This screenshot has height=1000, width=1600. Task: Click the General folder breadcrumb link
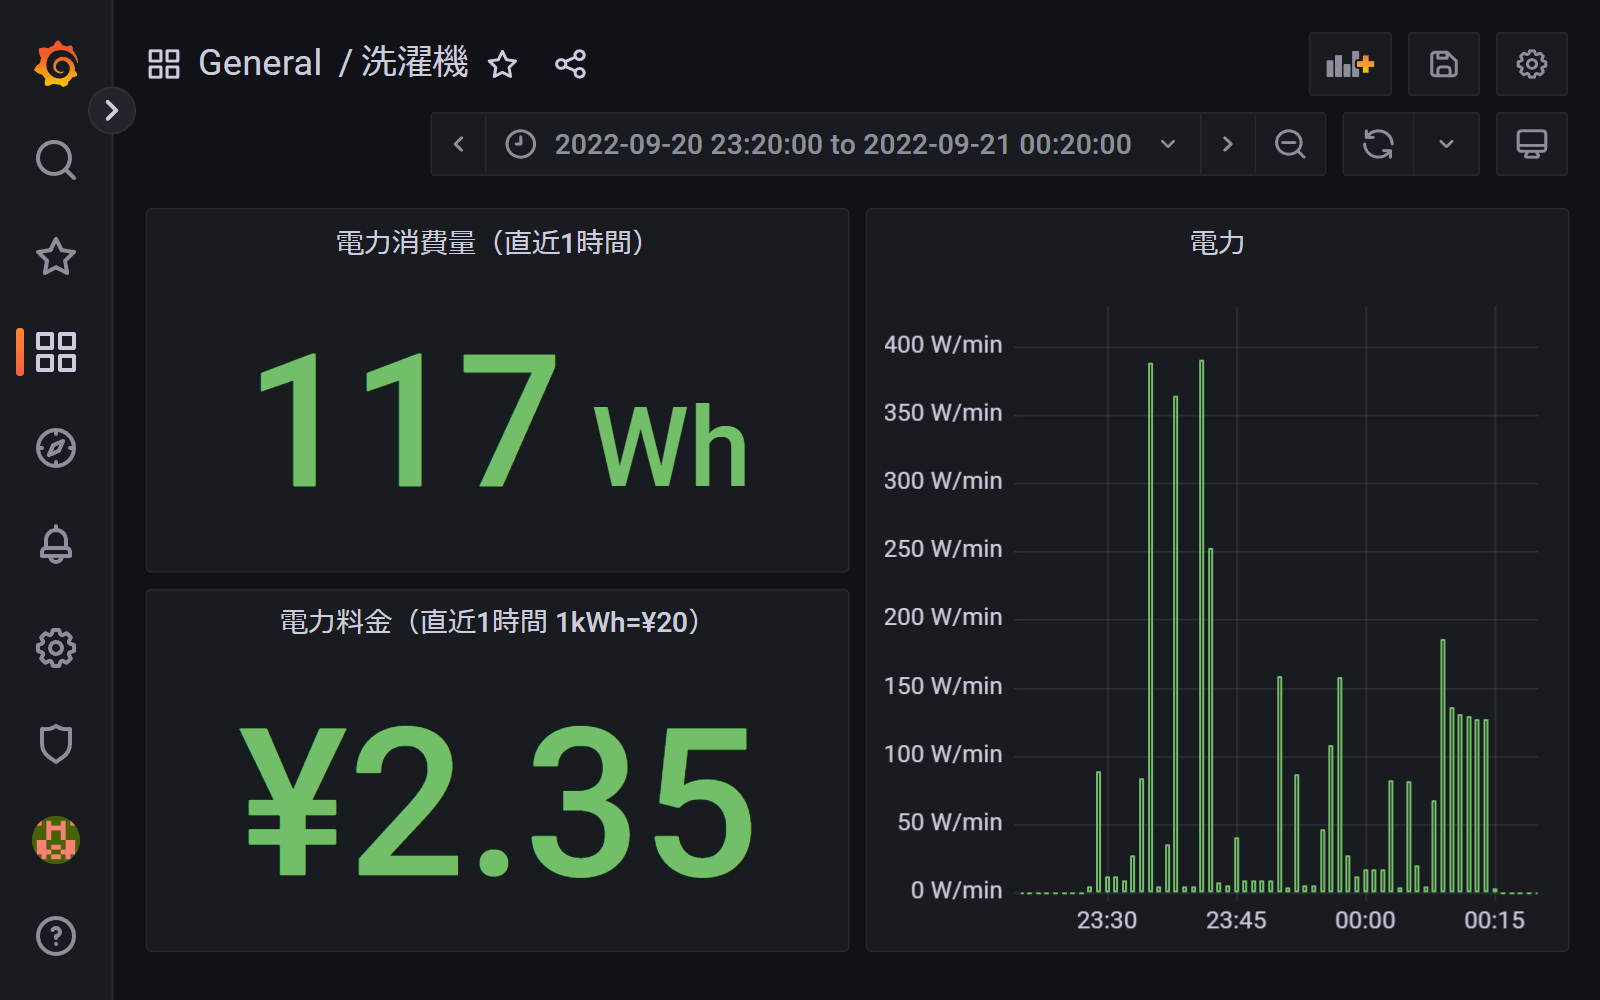(x=260, y=63)
